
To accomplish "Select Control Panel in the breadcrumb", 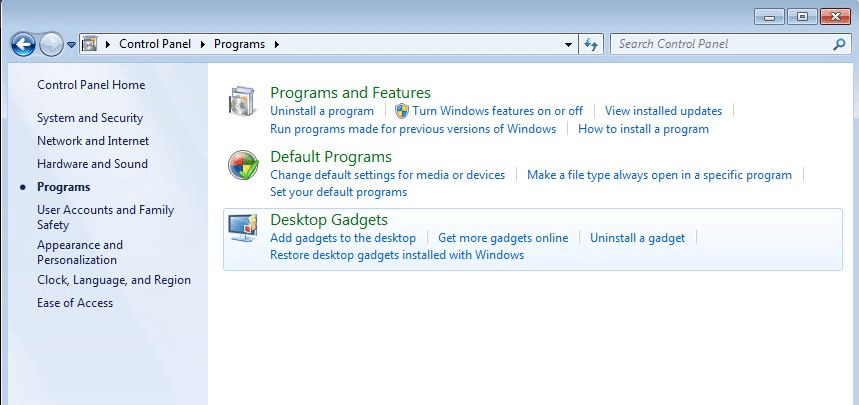I will [x=155, y=44].
